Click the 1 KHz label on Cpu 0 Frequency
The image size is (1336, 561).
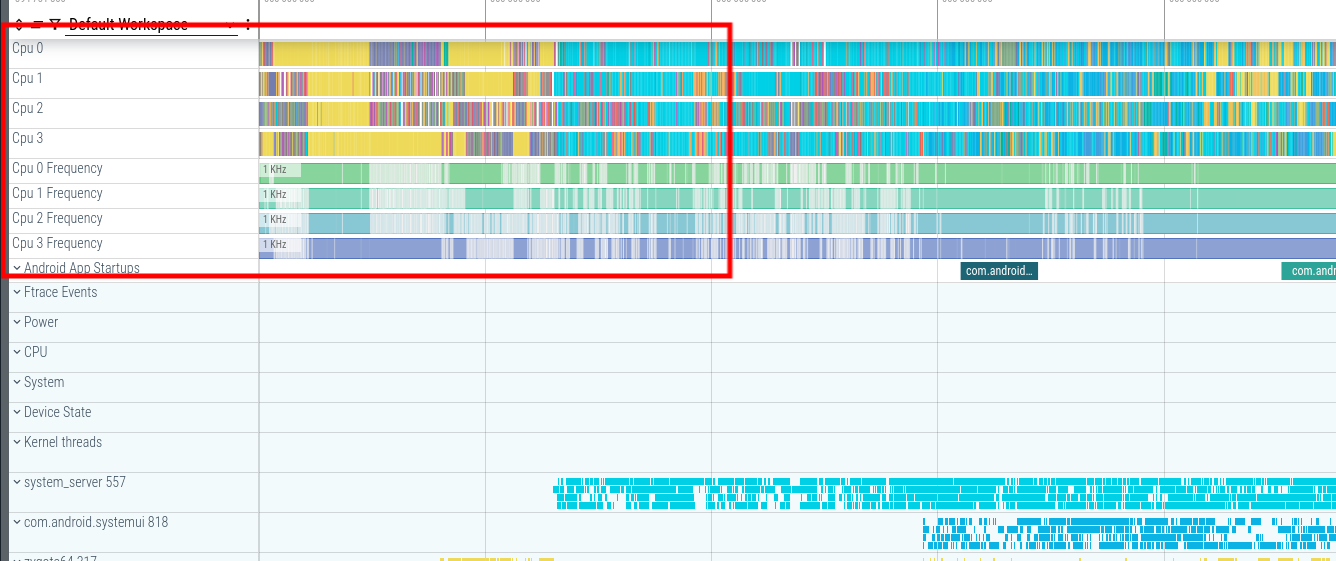pos(275,170)
